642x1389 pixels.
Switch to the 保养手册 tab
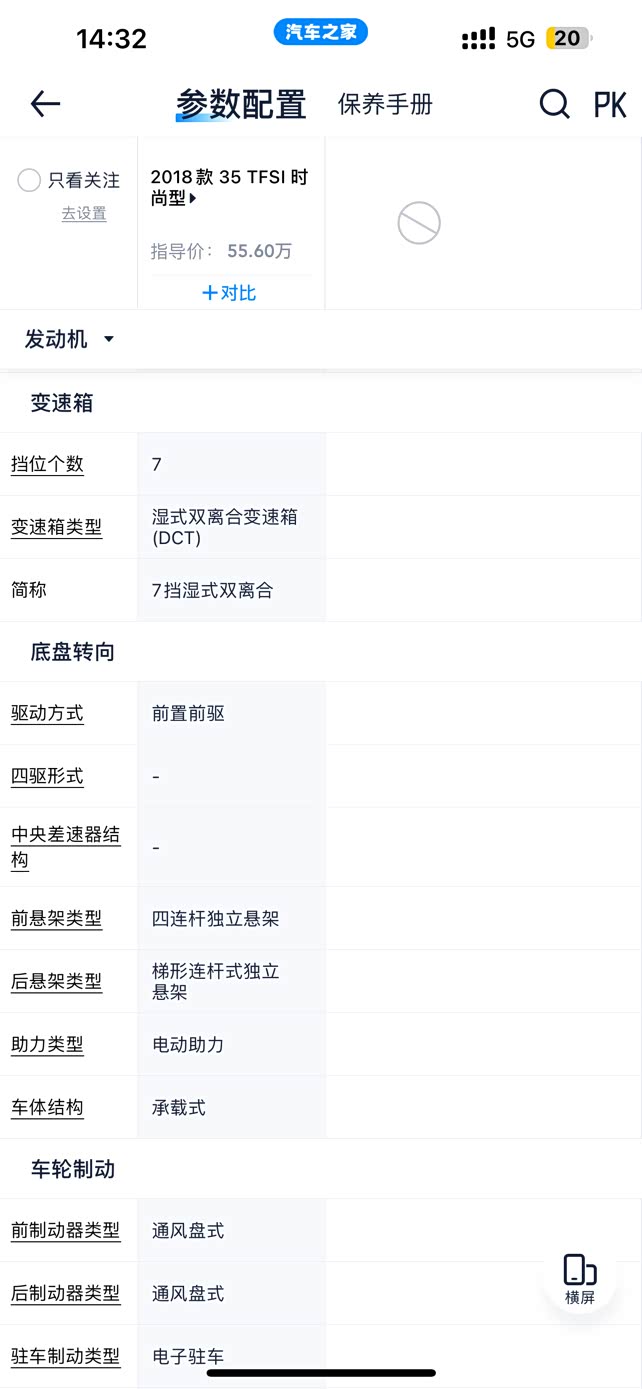point(385,104)
